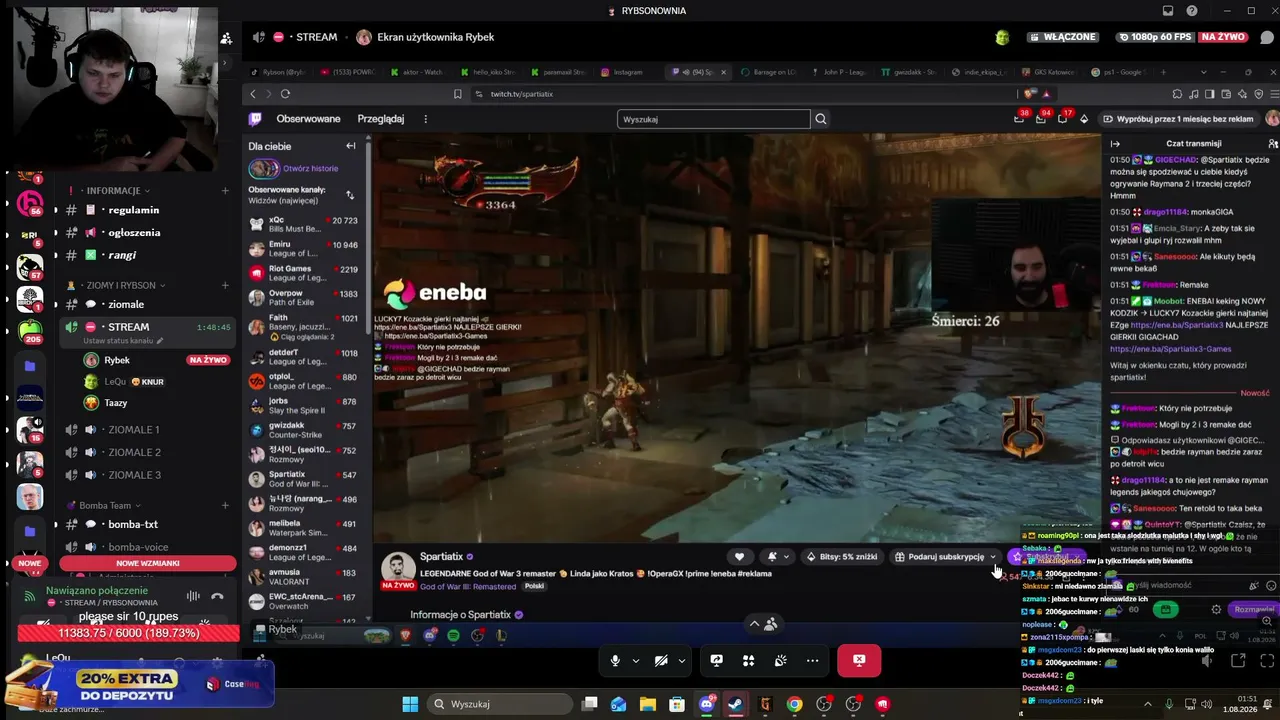Viewport: 1280px width, 720px height.
Task: Click the screen share button
Action: click(x=716, y=660)
